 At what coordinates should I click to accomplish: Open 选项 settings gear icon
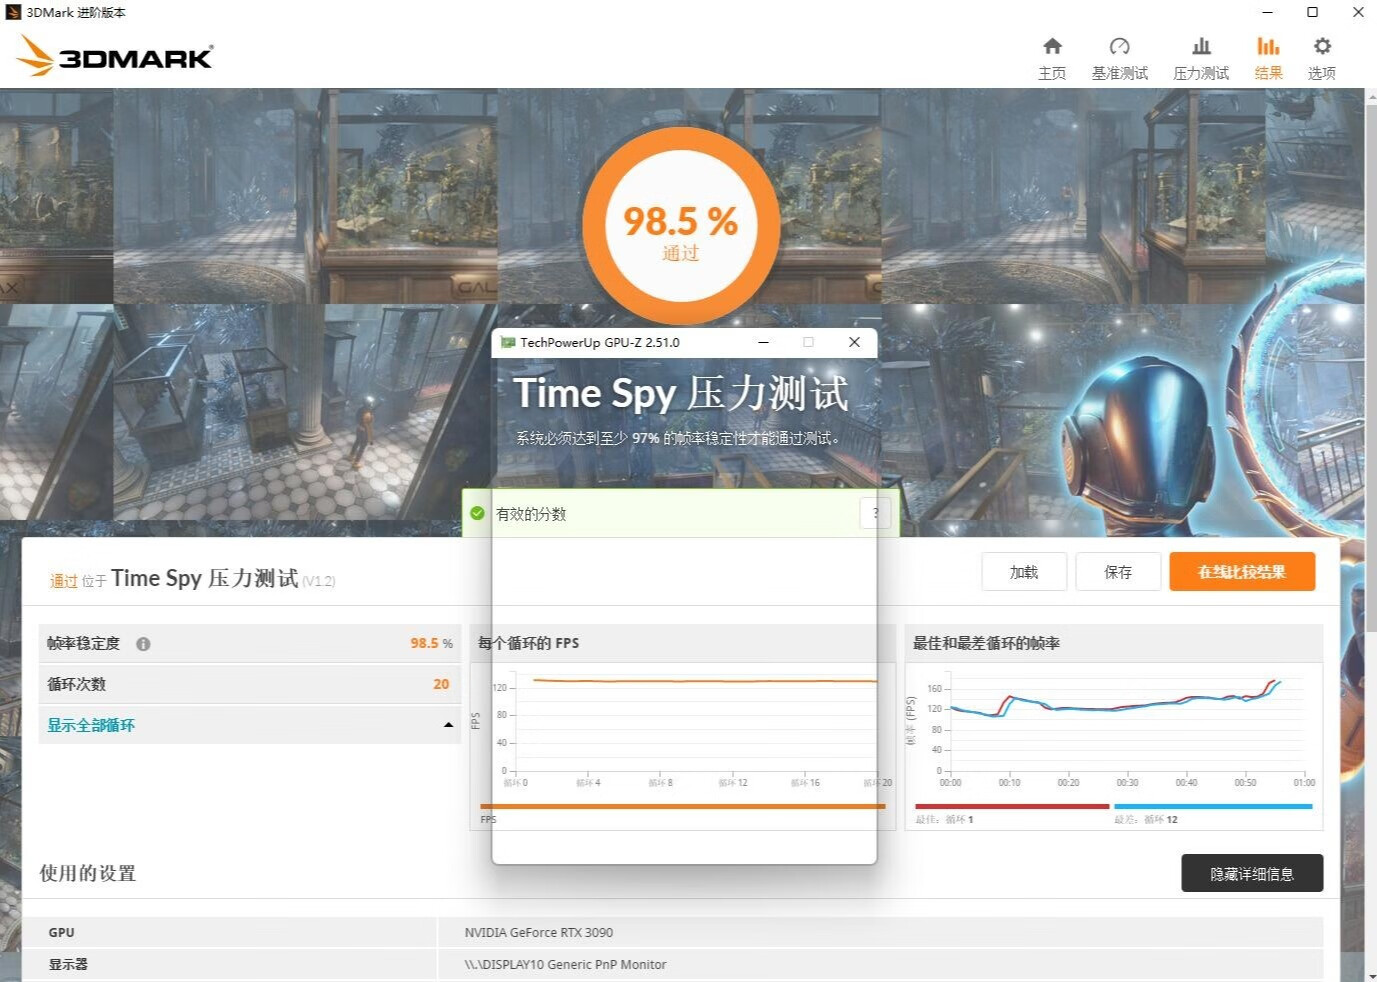pos(1321,56)
